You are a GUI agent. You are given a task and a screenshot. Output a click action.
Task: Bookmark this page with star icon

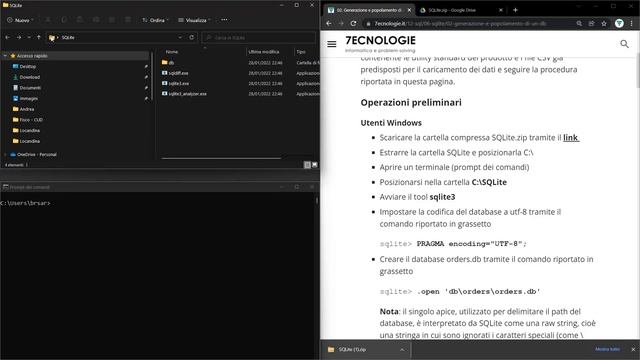click(604, 24)
